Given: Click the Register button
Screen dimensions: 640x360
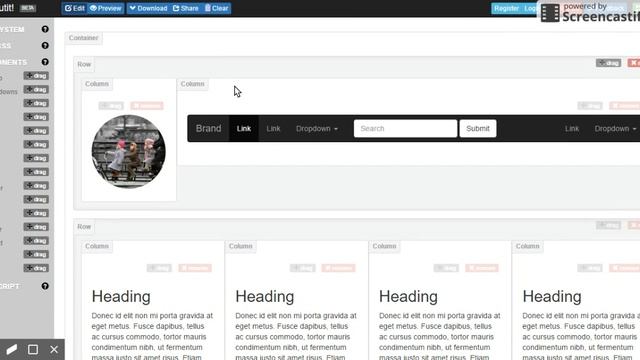Looking at the screenshot, I should pyautogui.click(x=506, y=8).
